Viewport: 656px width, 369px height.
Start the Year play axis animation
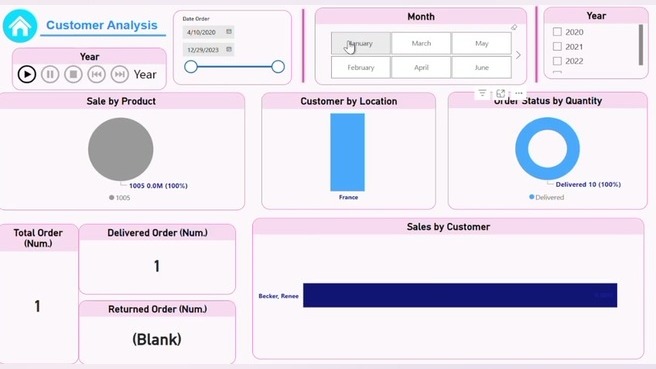click(x=27, y=74)
